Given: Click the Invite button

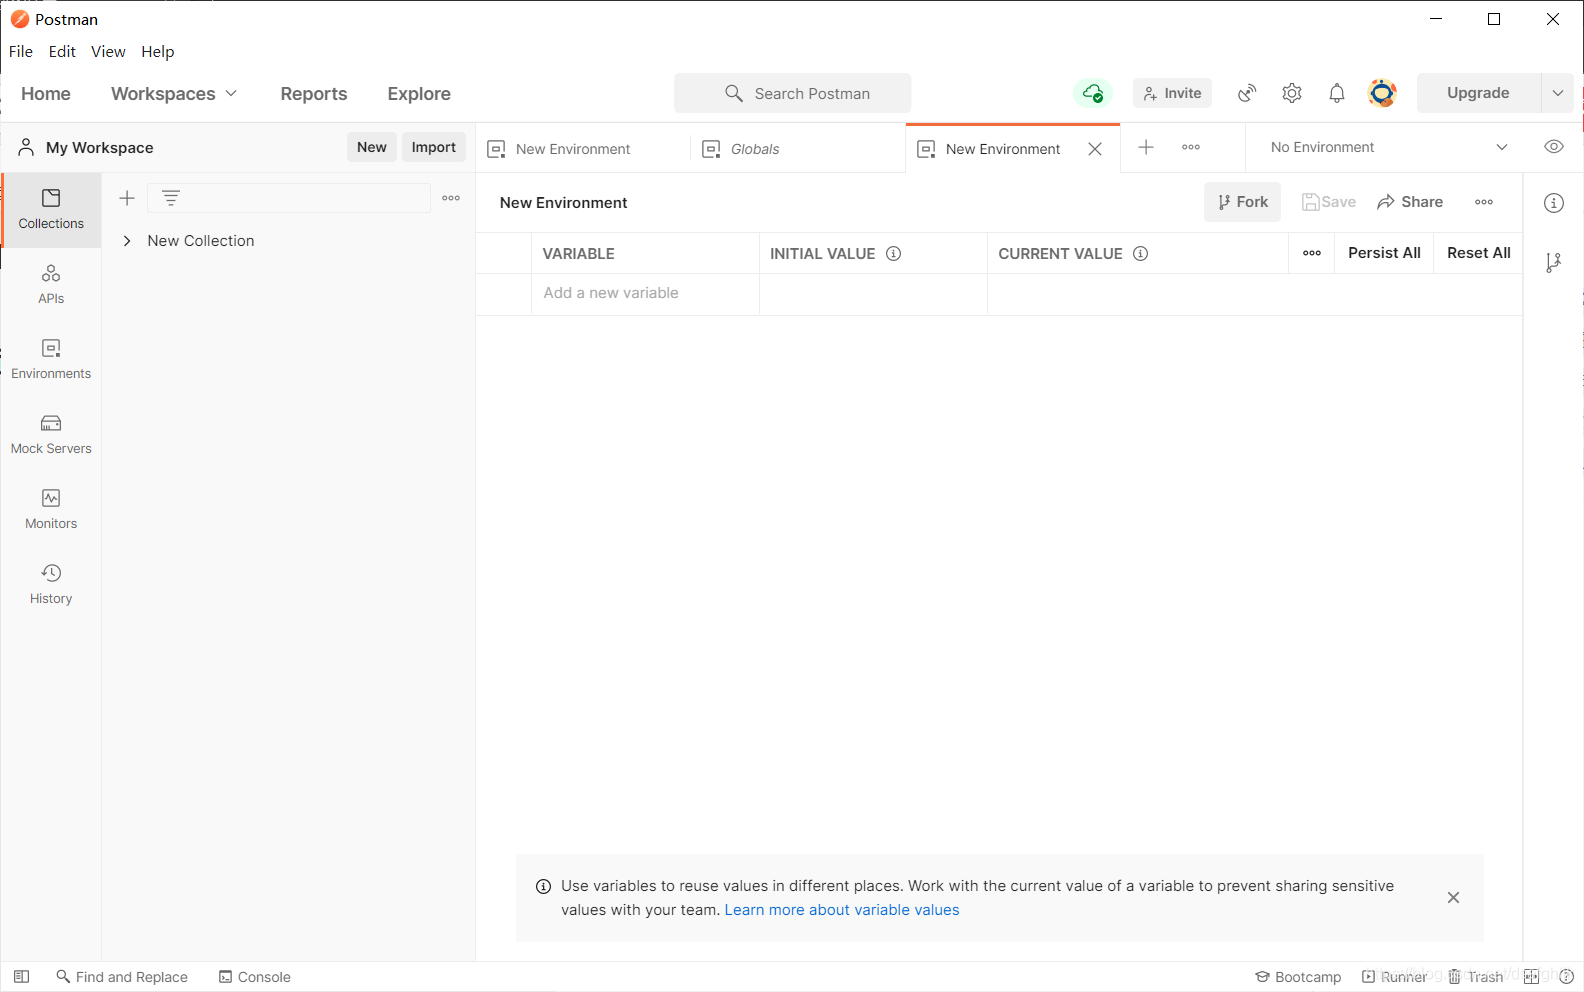Looking at the screenshot, I should (x=1172, y=93).
